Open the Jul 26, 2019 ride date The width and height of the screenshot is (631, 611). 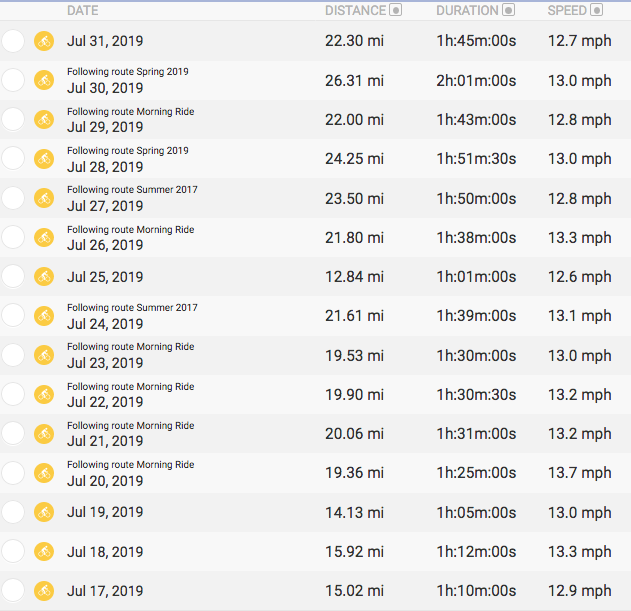(105, 245)
